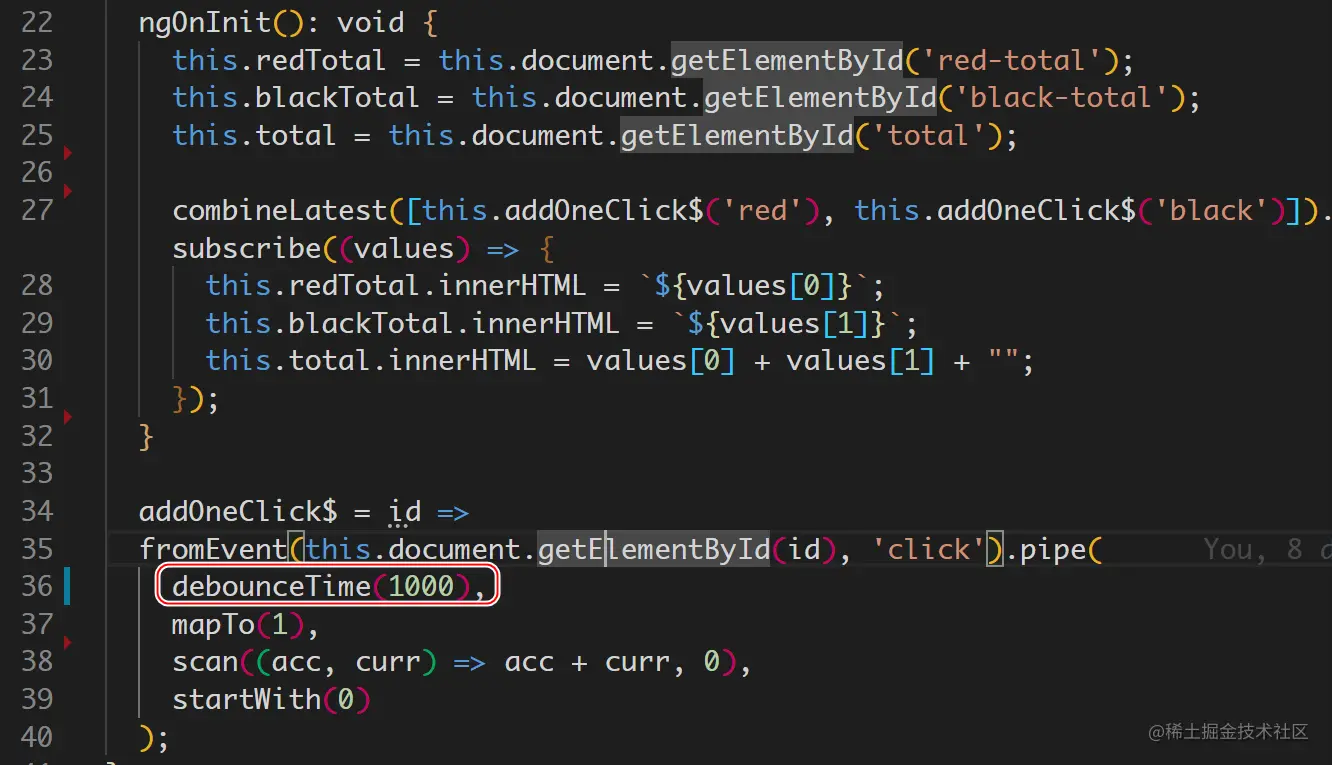Viewport: 1332px width, 765px height.
Task: Click the fromEvent call on line 35
Action: (213, 549)
